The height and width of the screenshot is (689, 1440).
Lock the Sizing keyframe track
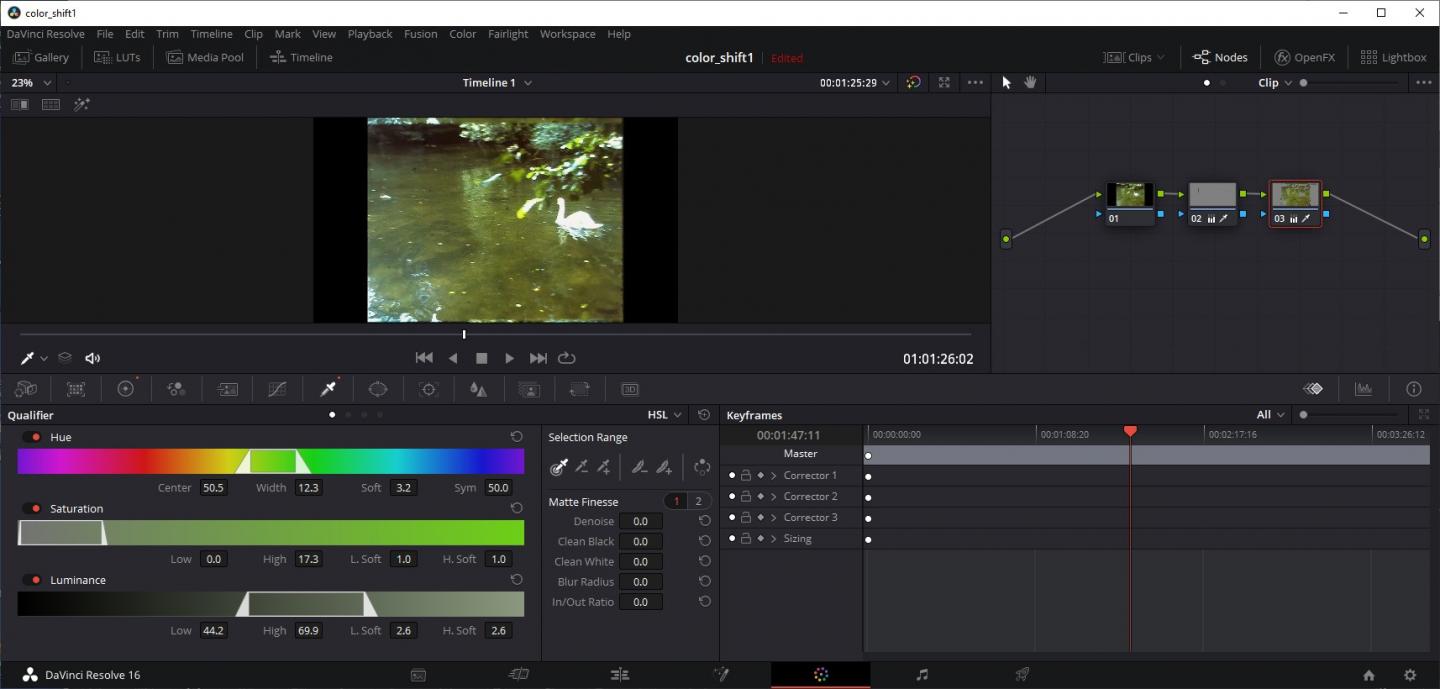pos(746,538)
